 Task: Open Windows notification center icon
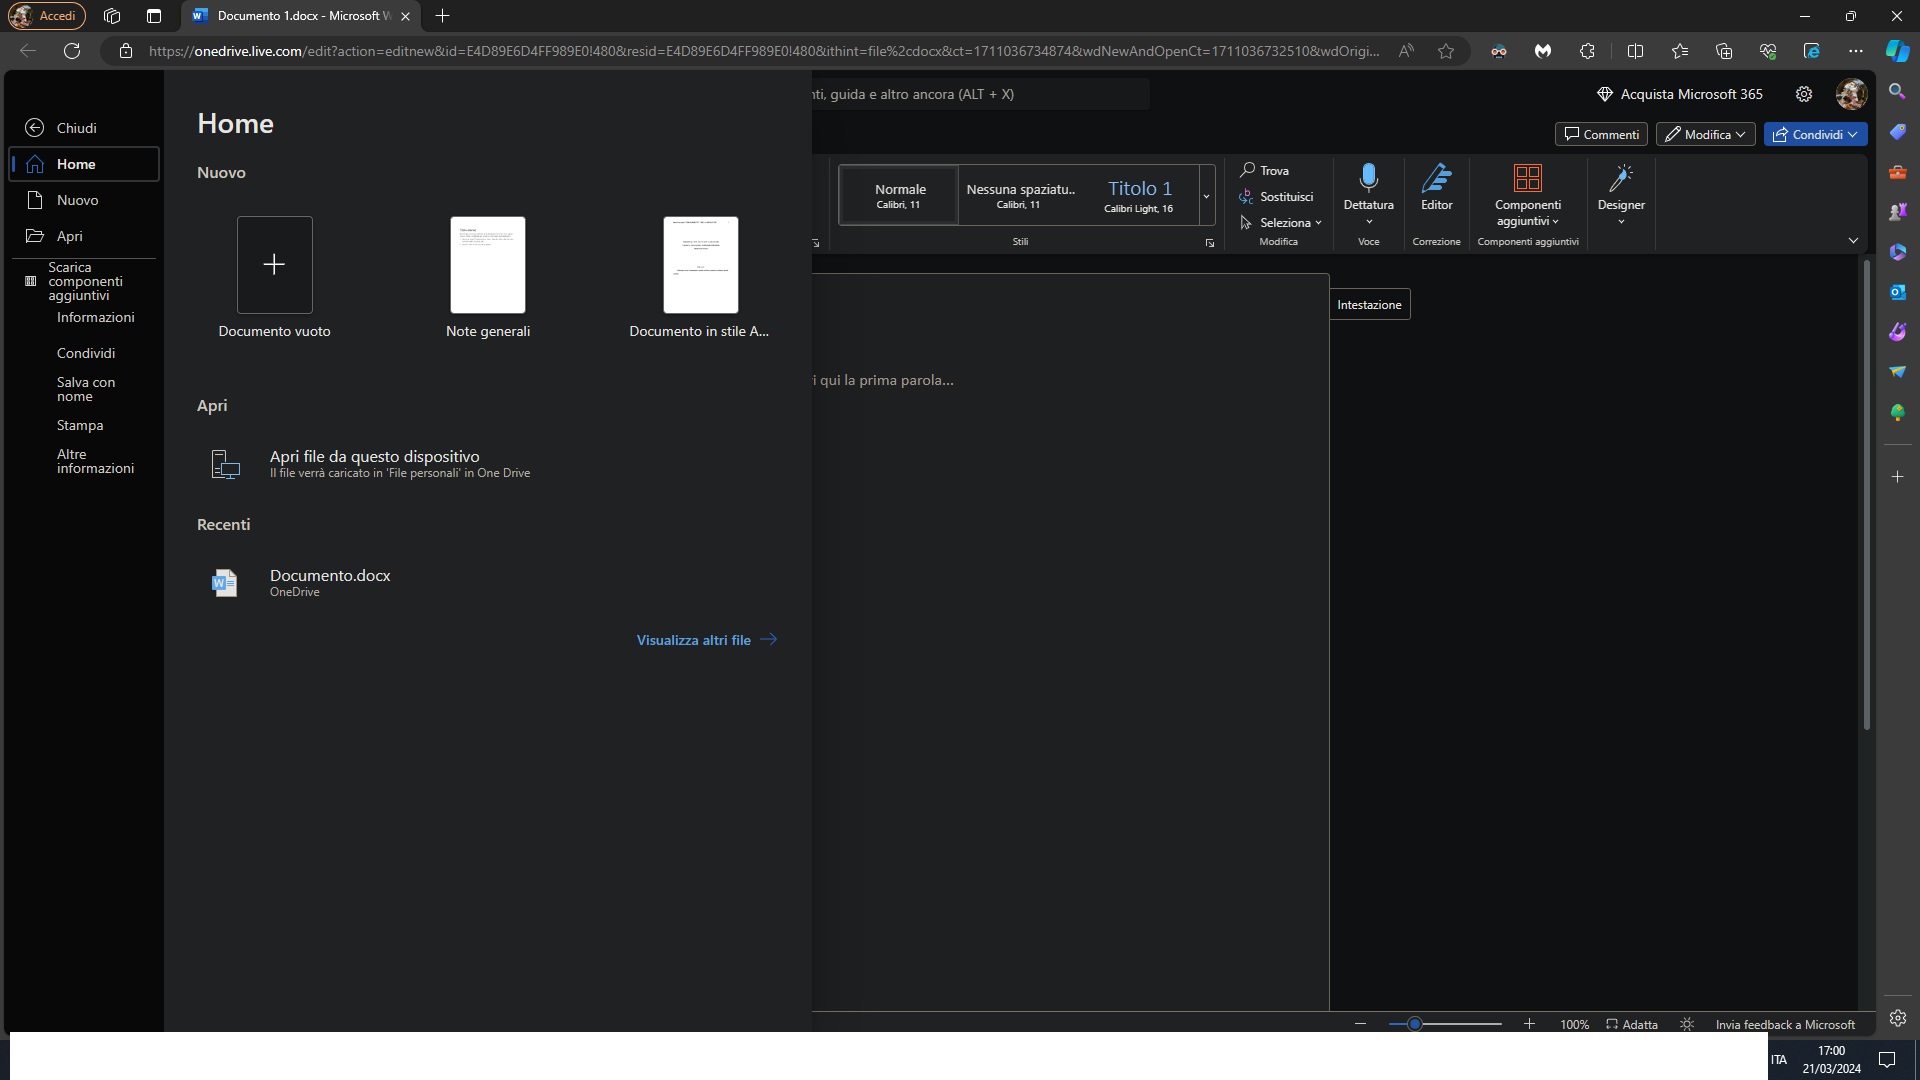click(1887, 1060)
